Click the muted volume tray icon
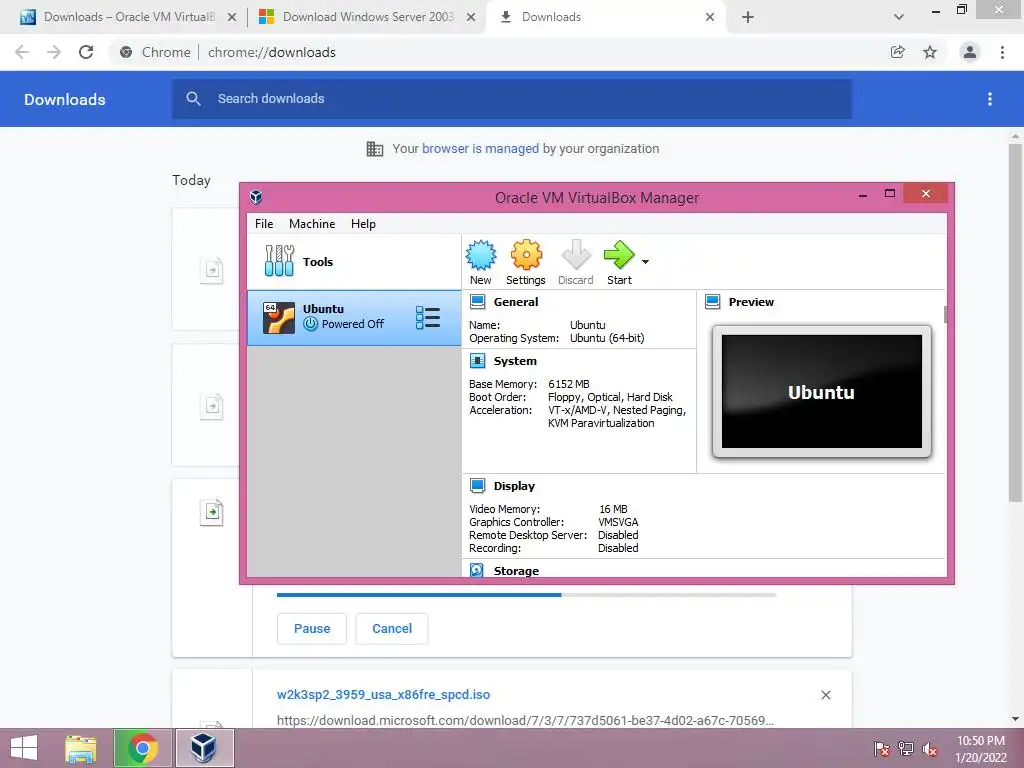 tap(930, 749)
